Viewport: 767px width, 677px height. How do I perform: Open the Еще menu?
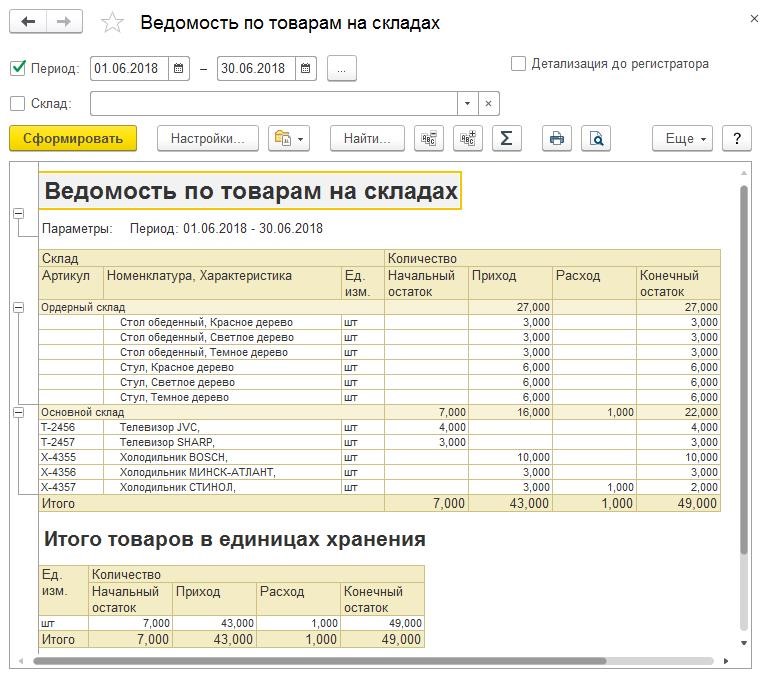(682, 139)
